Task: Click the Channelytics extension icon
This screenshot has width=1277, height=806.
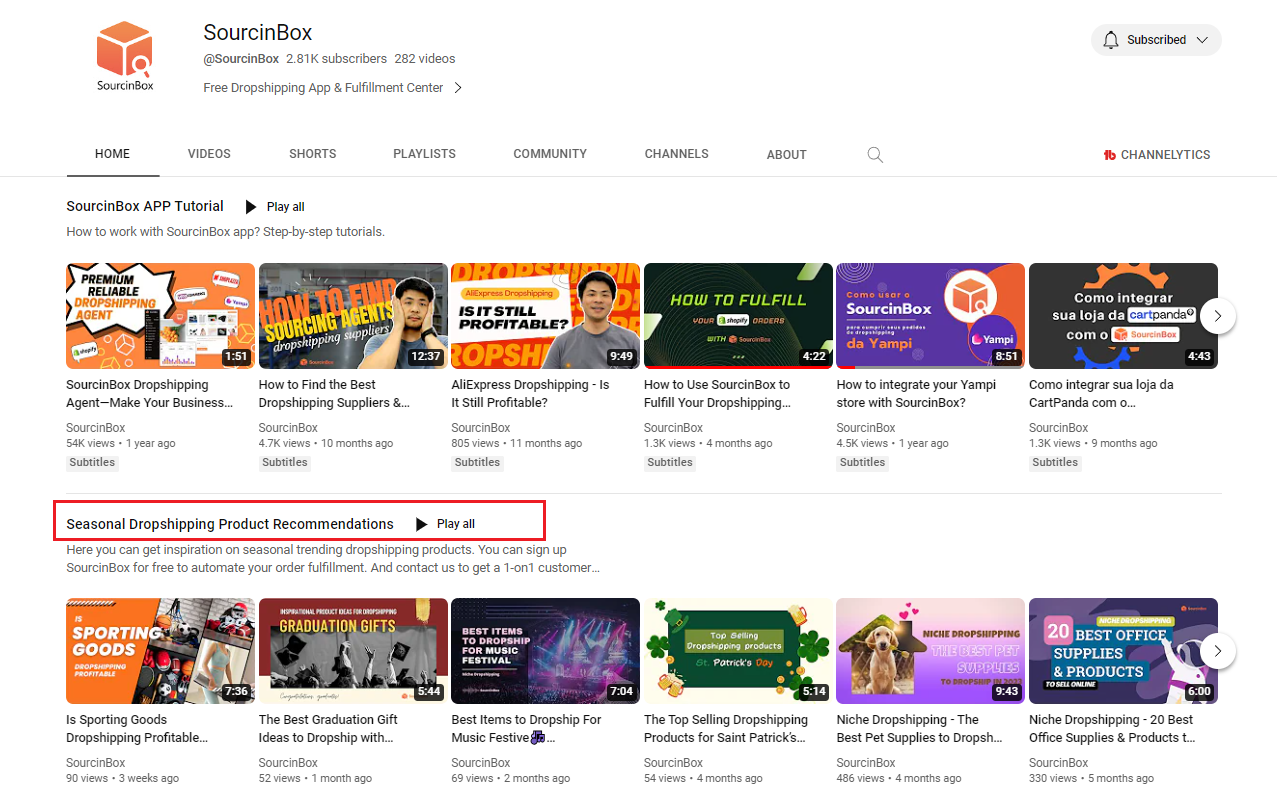Action: click(x=1109, y=155)
